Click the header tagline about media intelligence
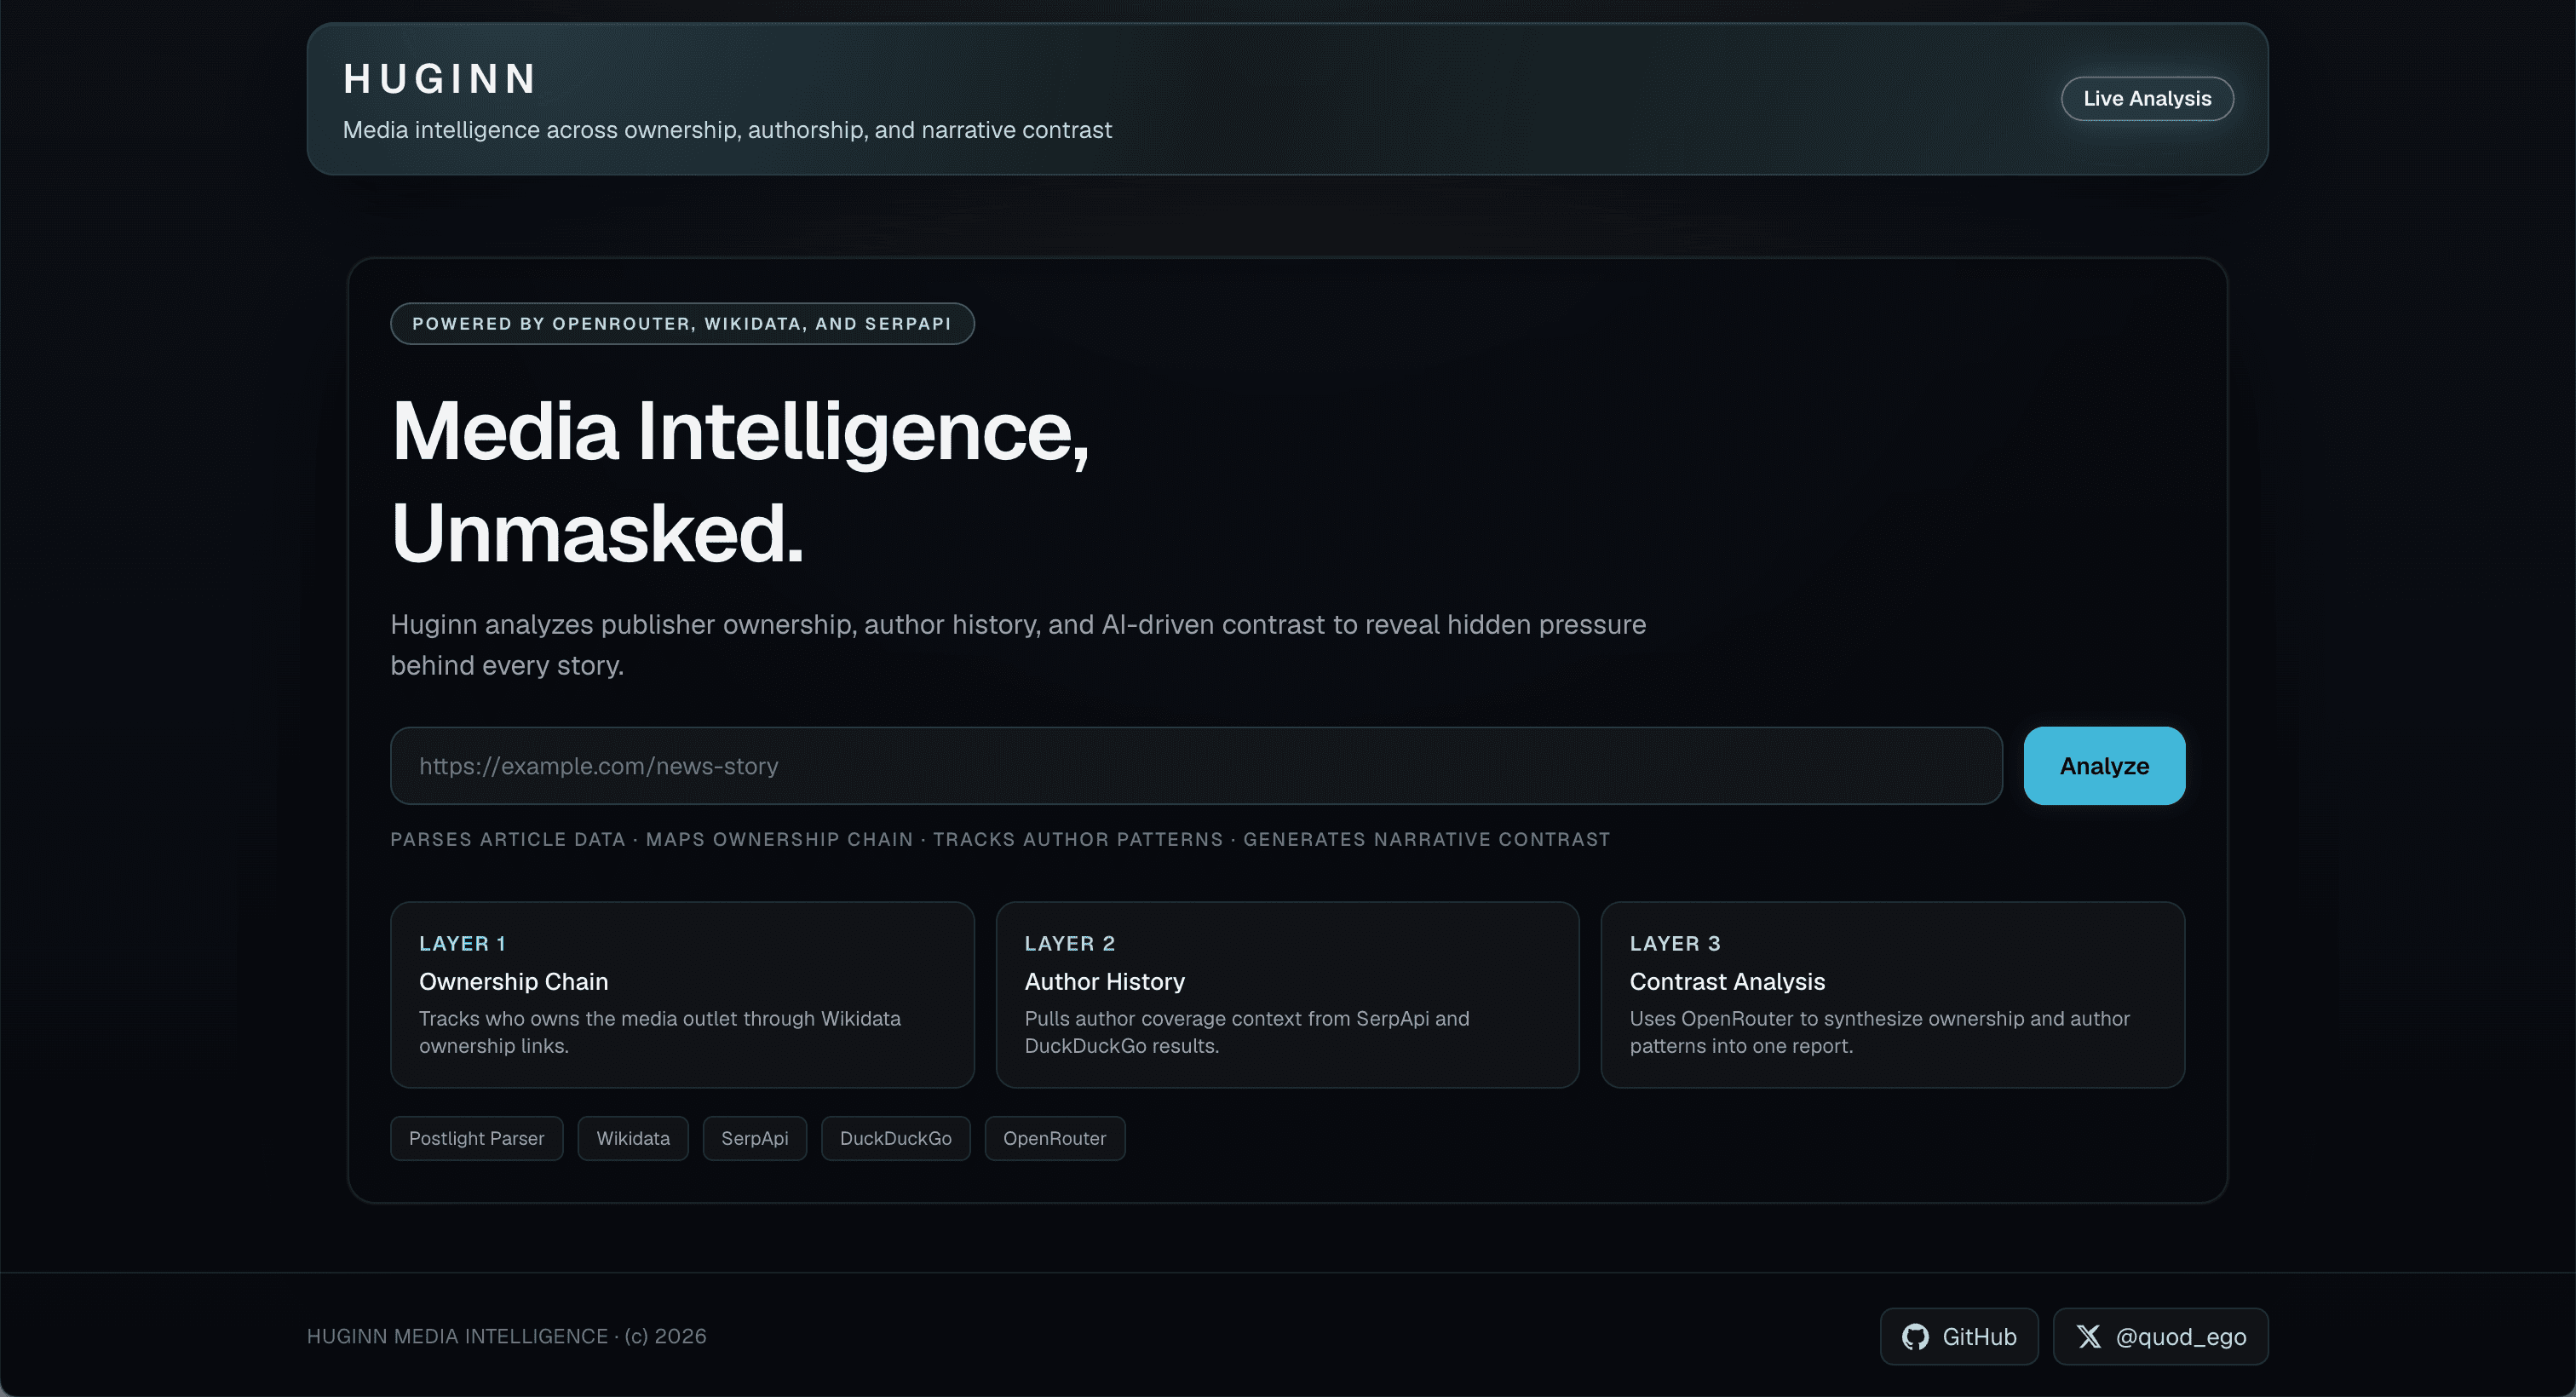The width and height of the screenshot is (2576, 1397). point(727,130)
